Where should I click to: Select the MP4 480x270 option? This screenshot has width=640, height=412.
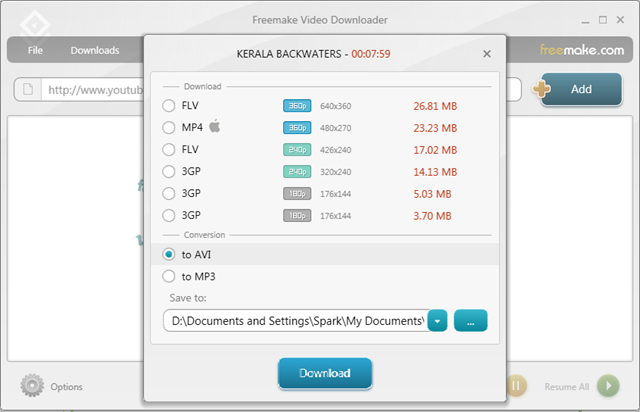169,128
